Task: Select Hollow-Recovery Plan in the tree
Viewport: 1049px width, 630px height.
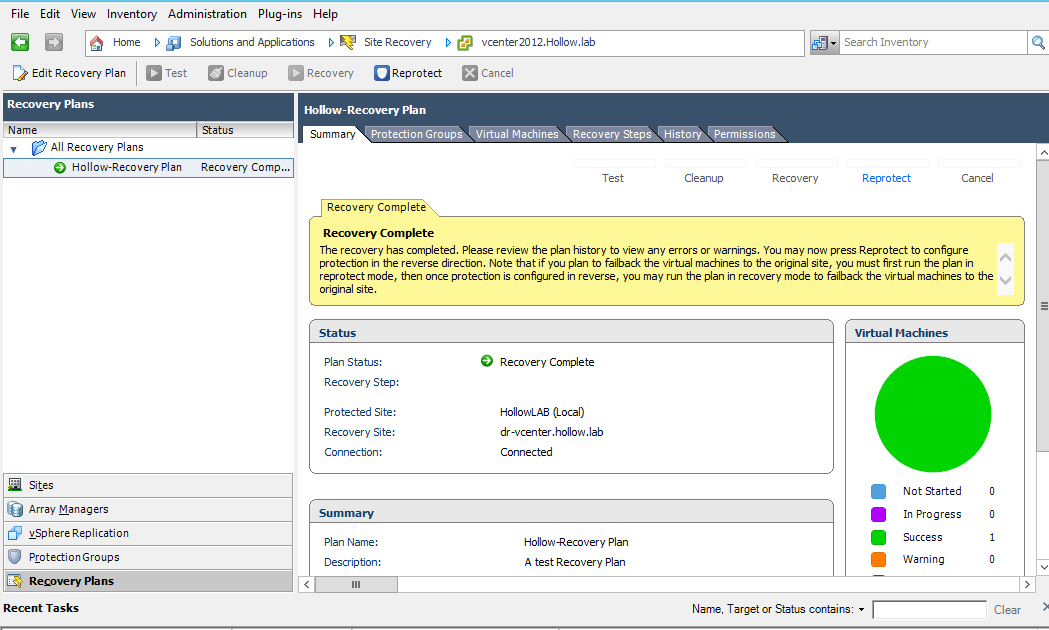Action: pos(126,167)
